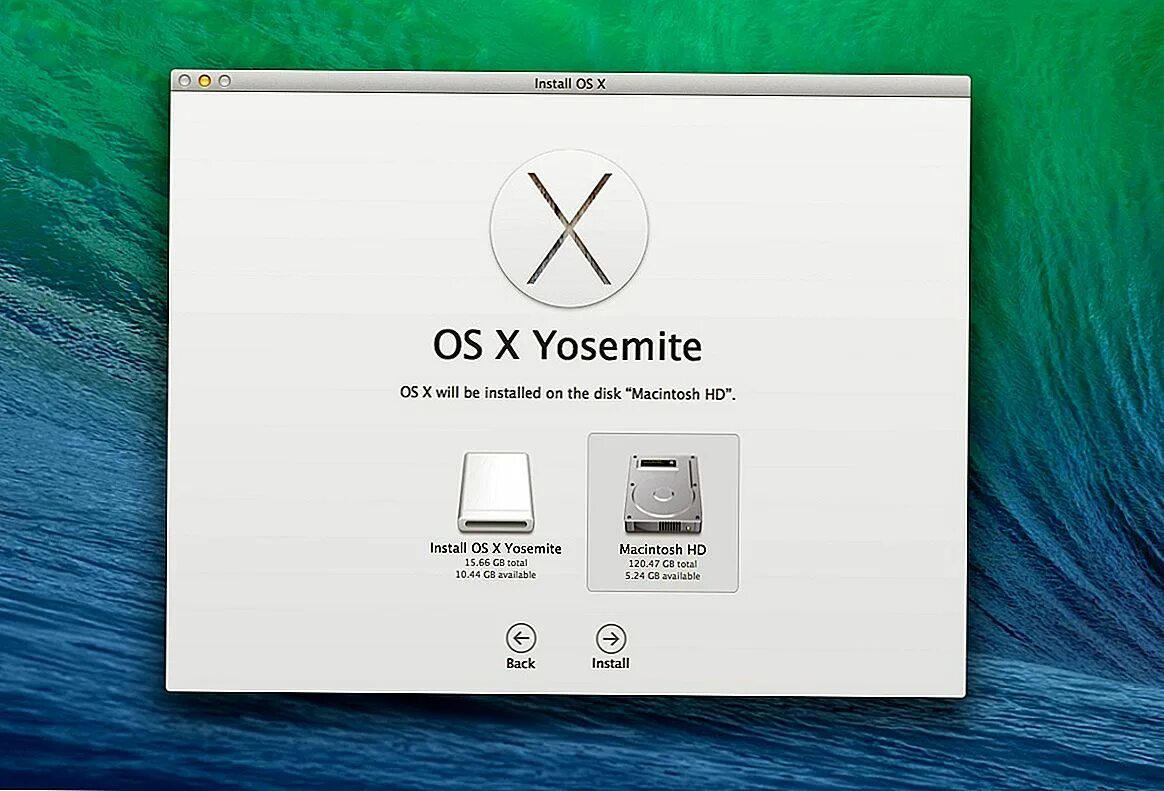
Task: Click the "OS X Yosemite" heading
Action: pyautogui.click(x=568, y=346)
